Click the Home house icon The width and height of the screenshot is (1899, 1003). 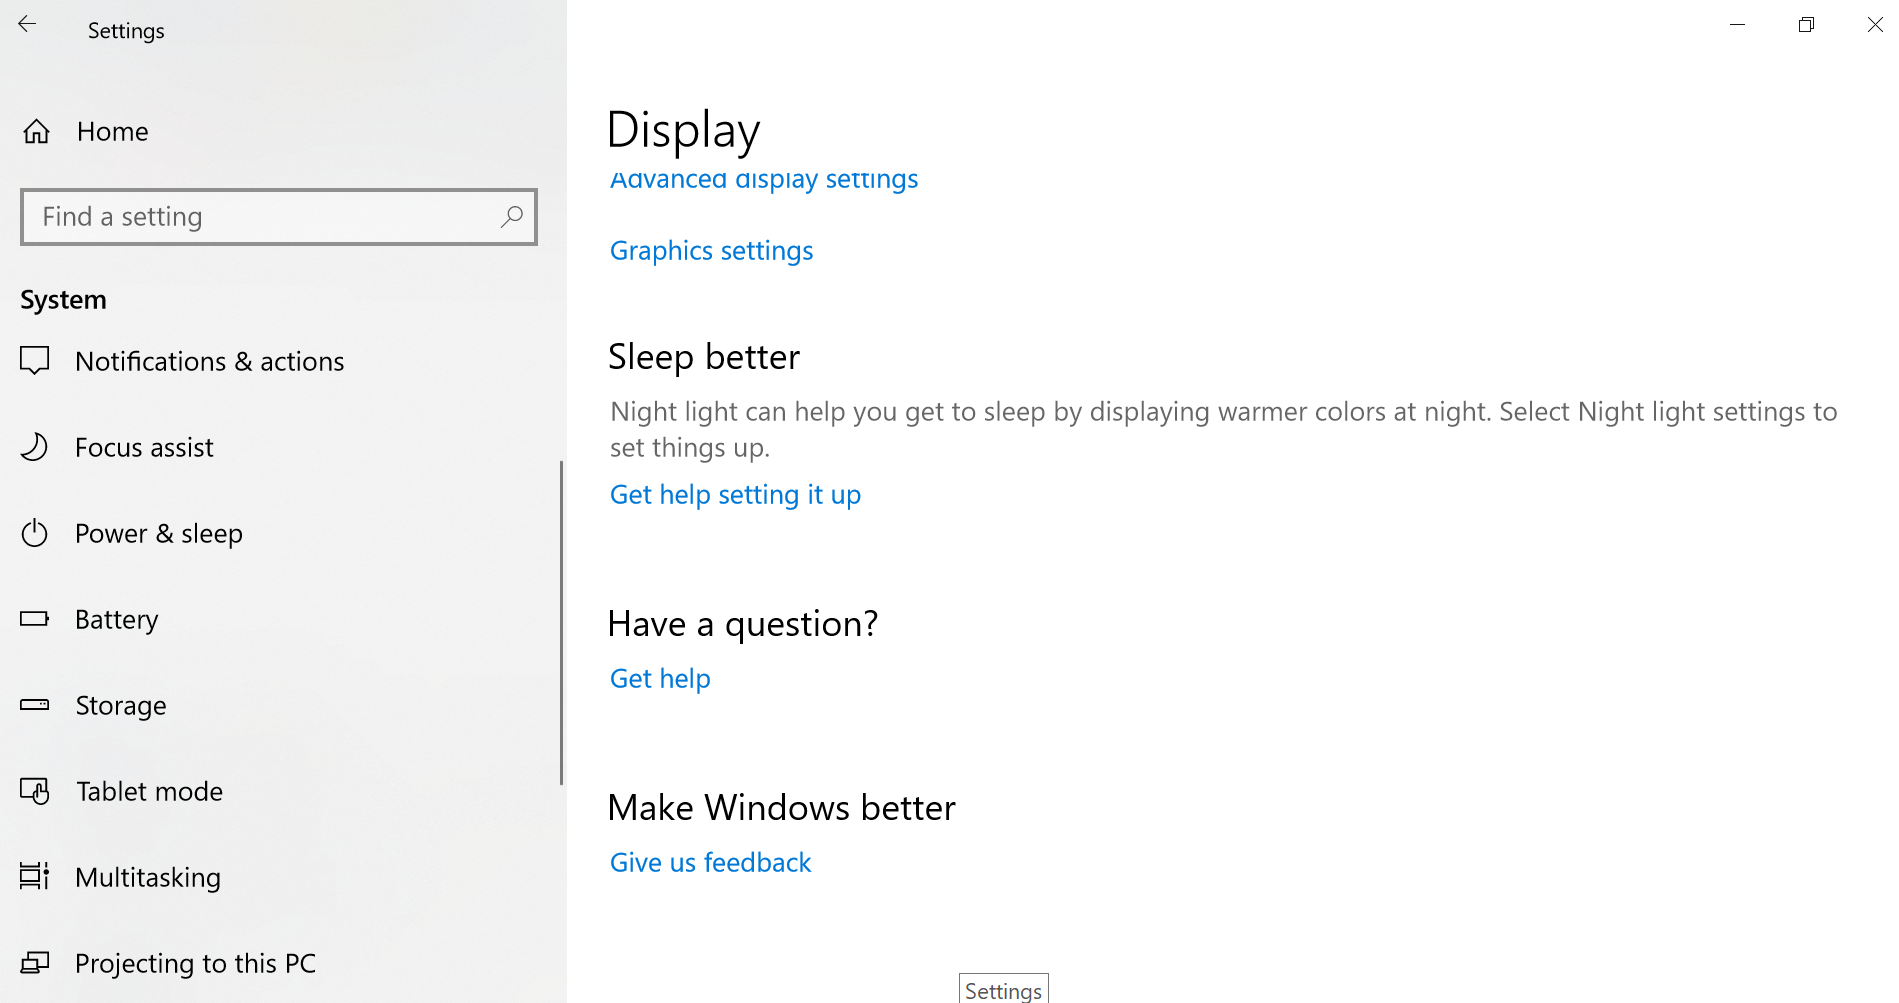pyautogui.click(x=37, y=131)
